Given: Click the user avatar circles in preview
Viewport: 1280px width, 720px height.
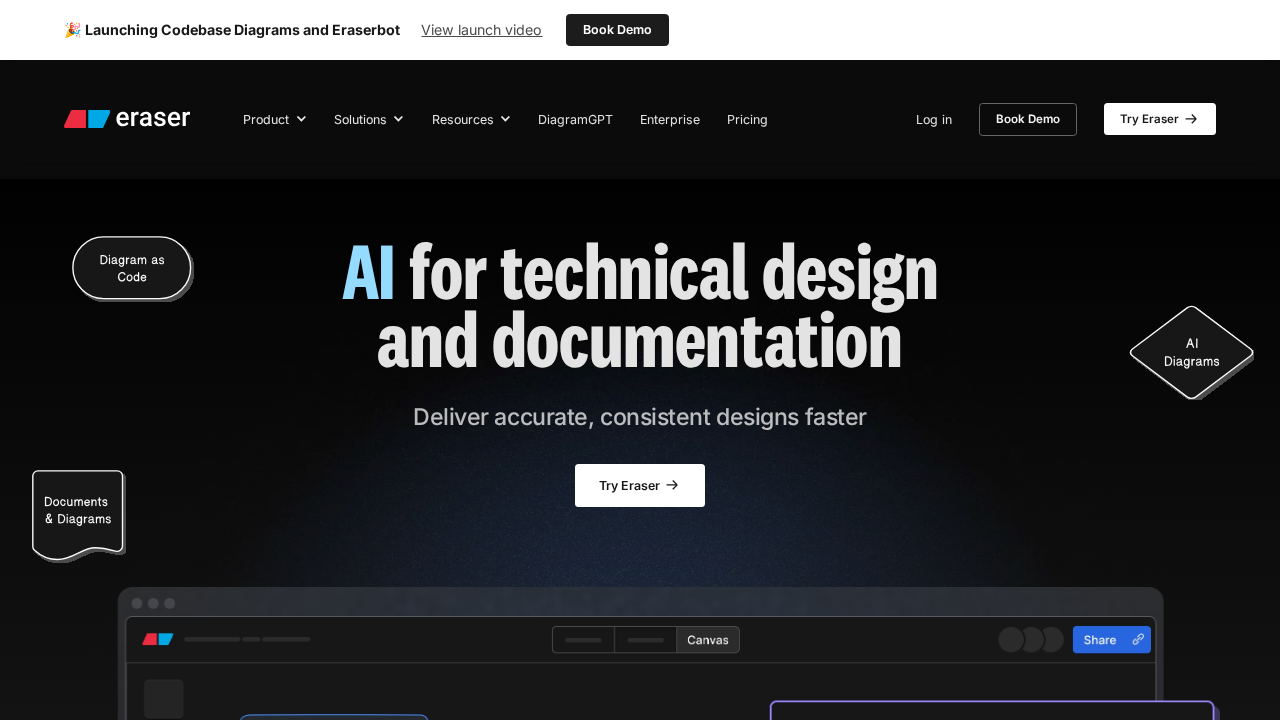Looking at the screenshot, I should [1031, 640].
